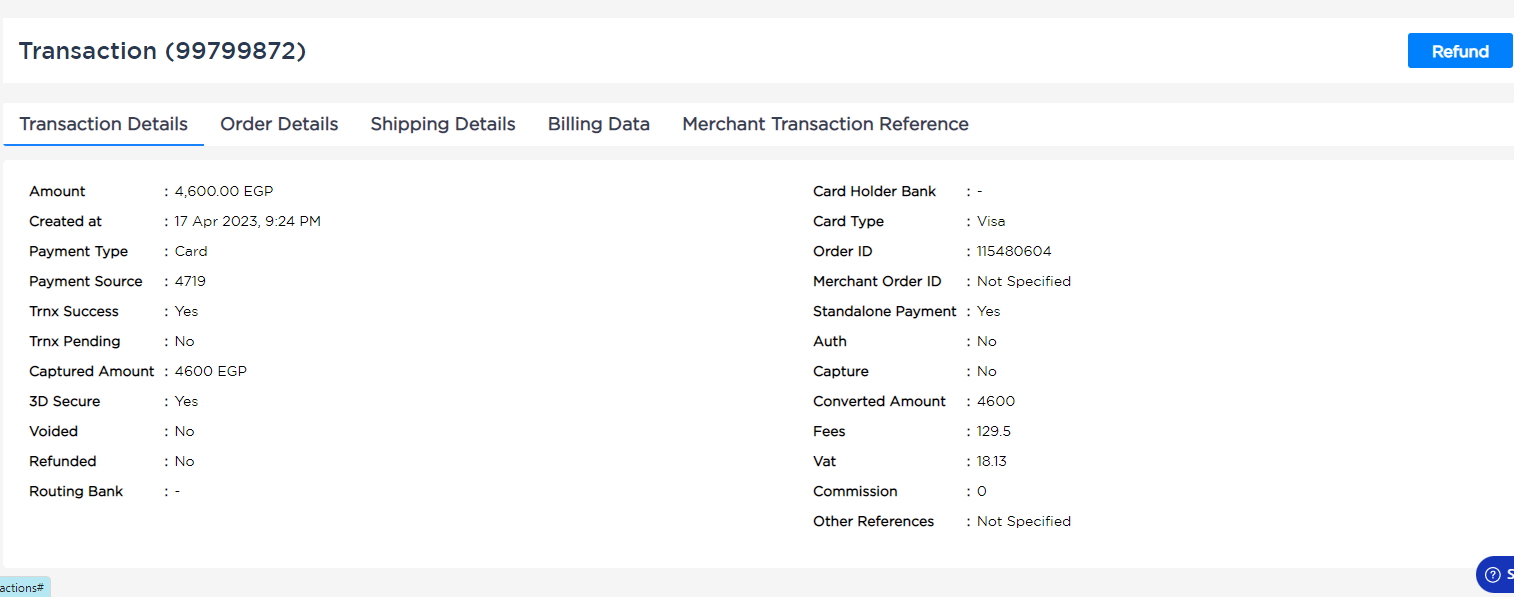Go to Merchant Transaction Reference tab
This screenshot has height=597, width=1514.
tap(825, 124)
